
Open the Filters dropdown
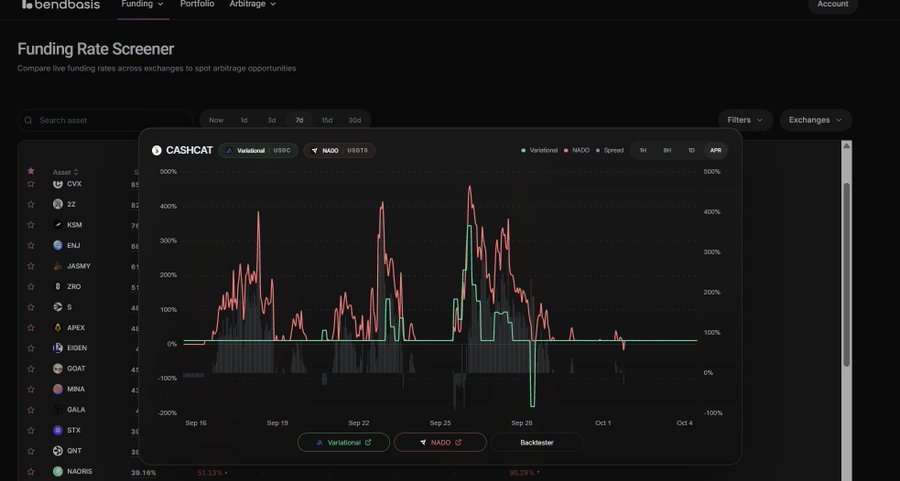pos(745,120)
